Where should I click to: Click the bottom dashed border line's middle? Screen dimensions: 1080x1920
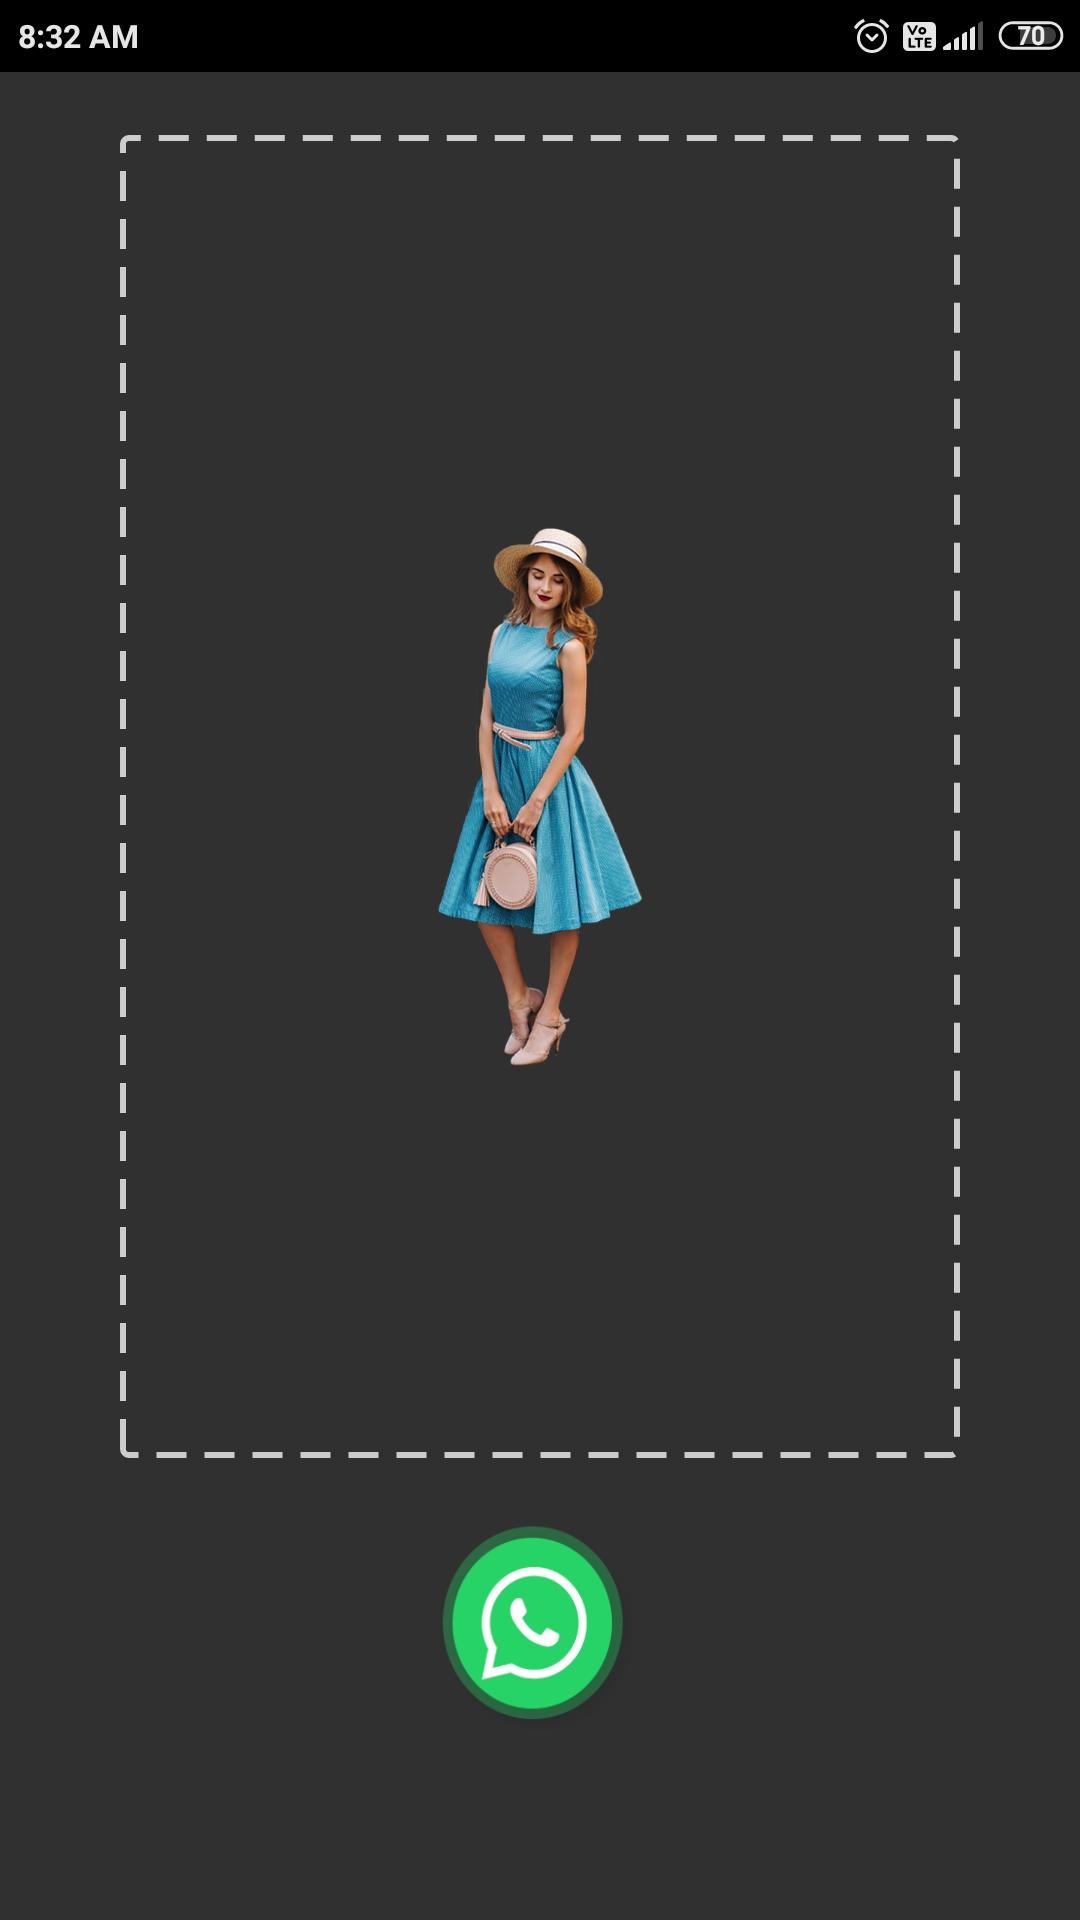540,1455
